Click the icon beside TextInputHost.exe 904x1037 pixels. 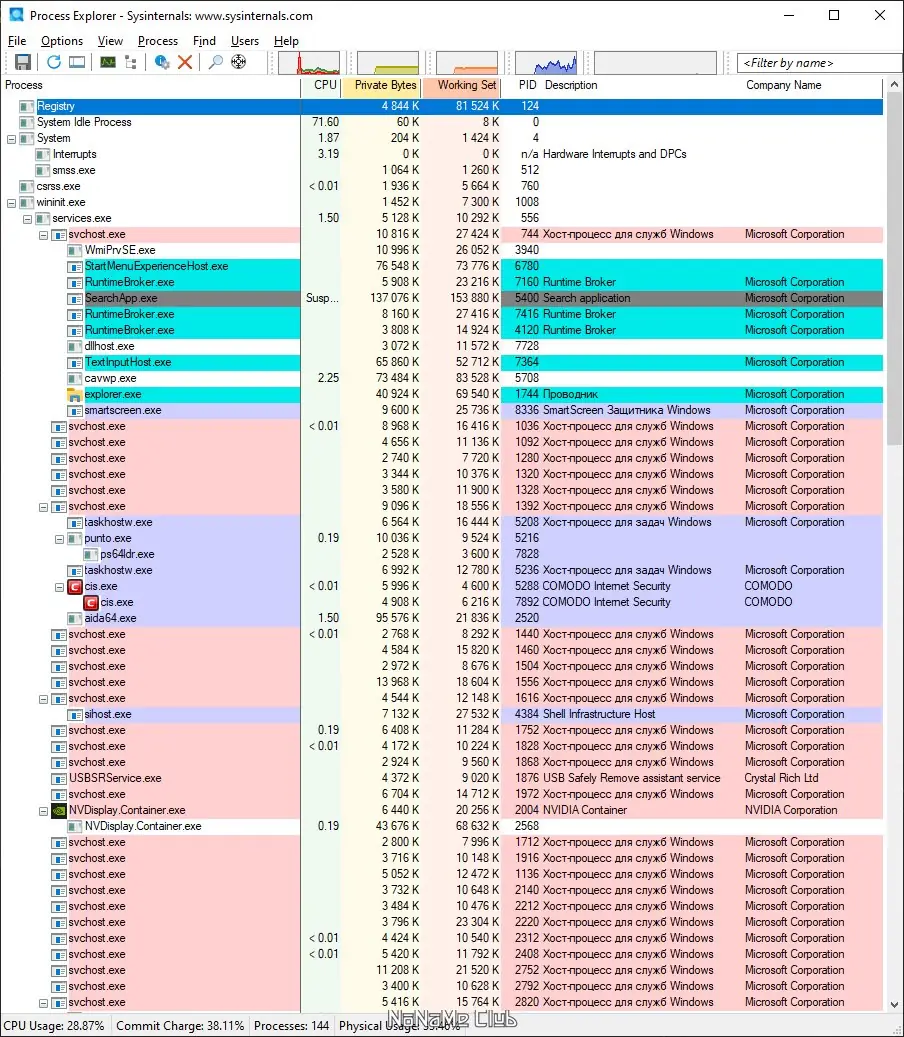pyautogui.click(x=75, y=362)
